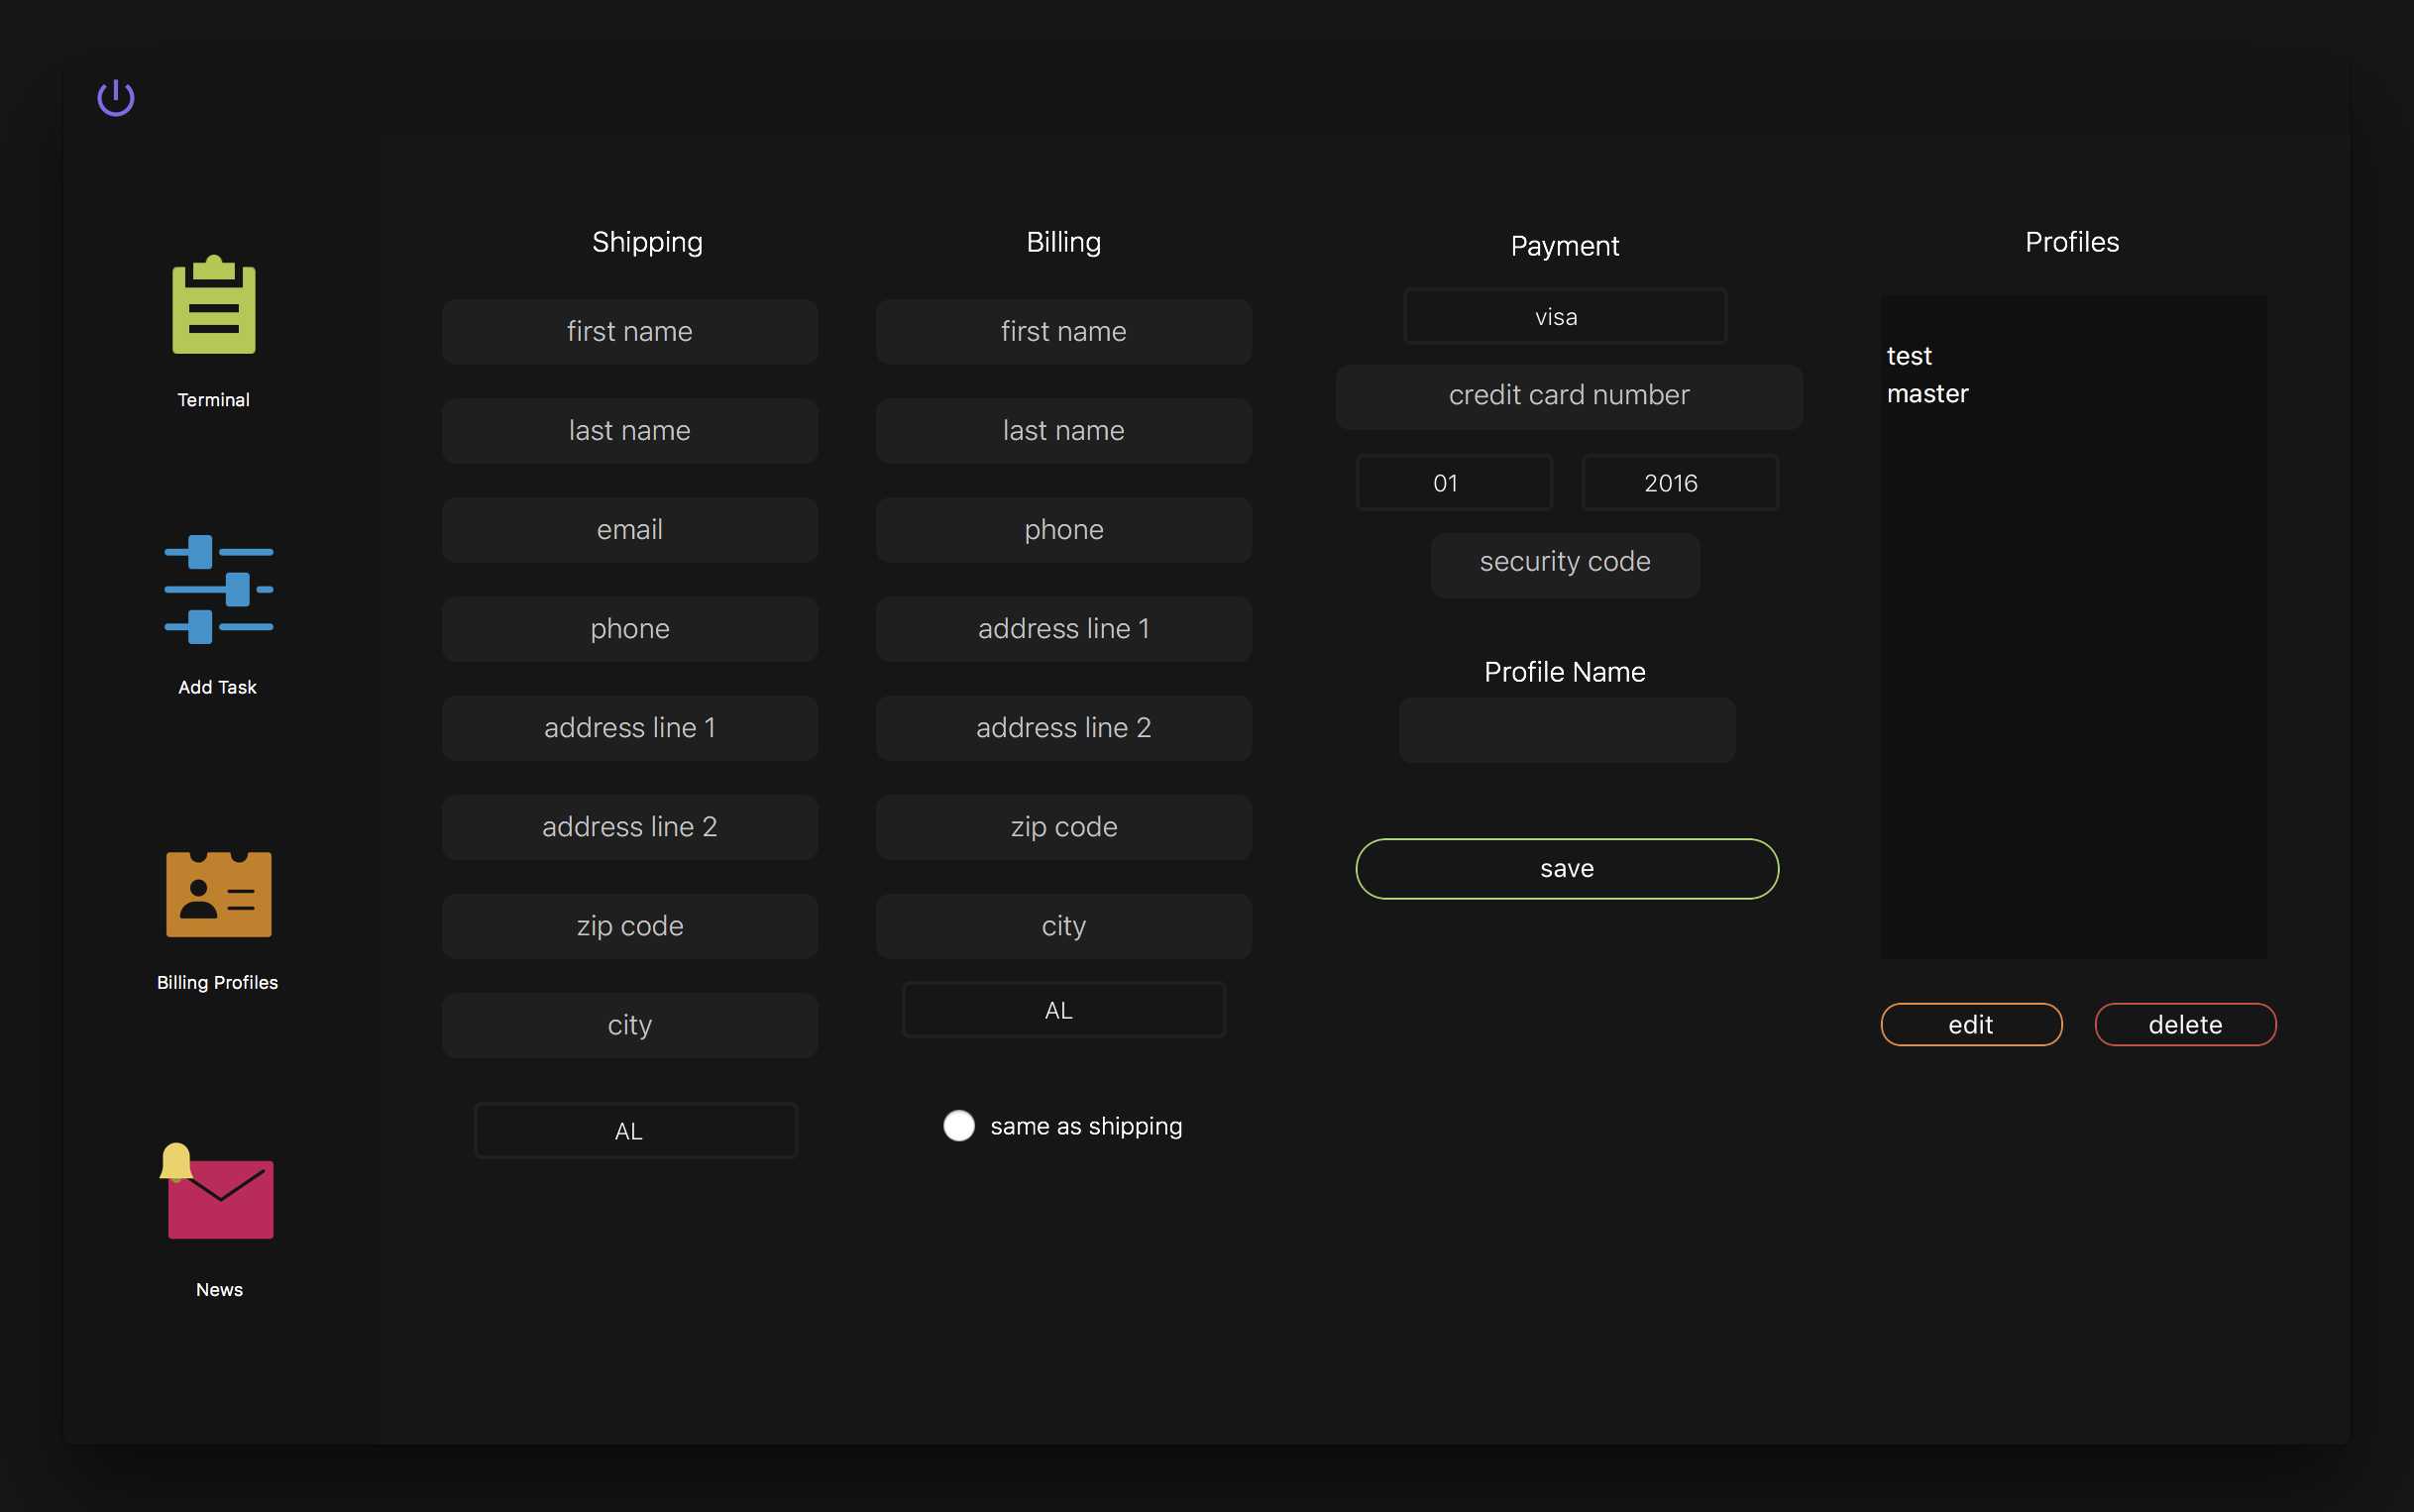Image resolution: width=2414 pixels, height=1512 pixels.
Task: Open the shipping state AL dropdown
Action: click(635, 1131)
